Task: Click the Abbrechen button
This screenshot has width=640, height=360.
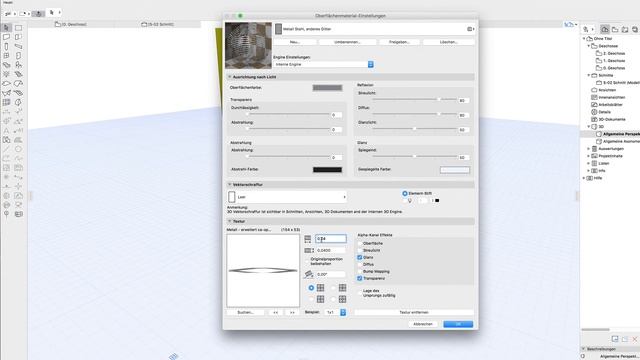Action: tap(423, 324)
